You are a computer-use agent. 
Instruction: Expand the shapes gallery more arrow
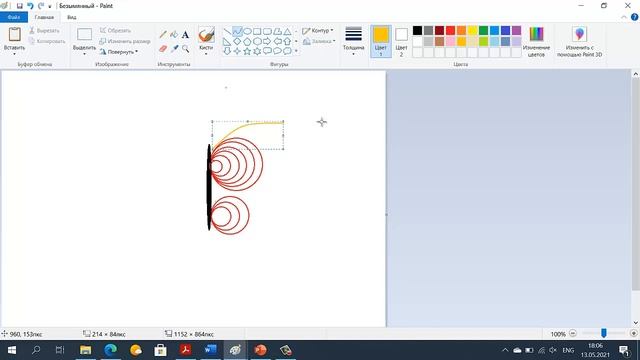click(x=296, y=51)
